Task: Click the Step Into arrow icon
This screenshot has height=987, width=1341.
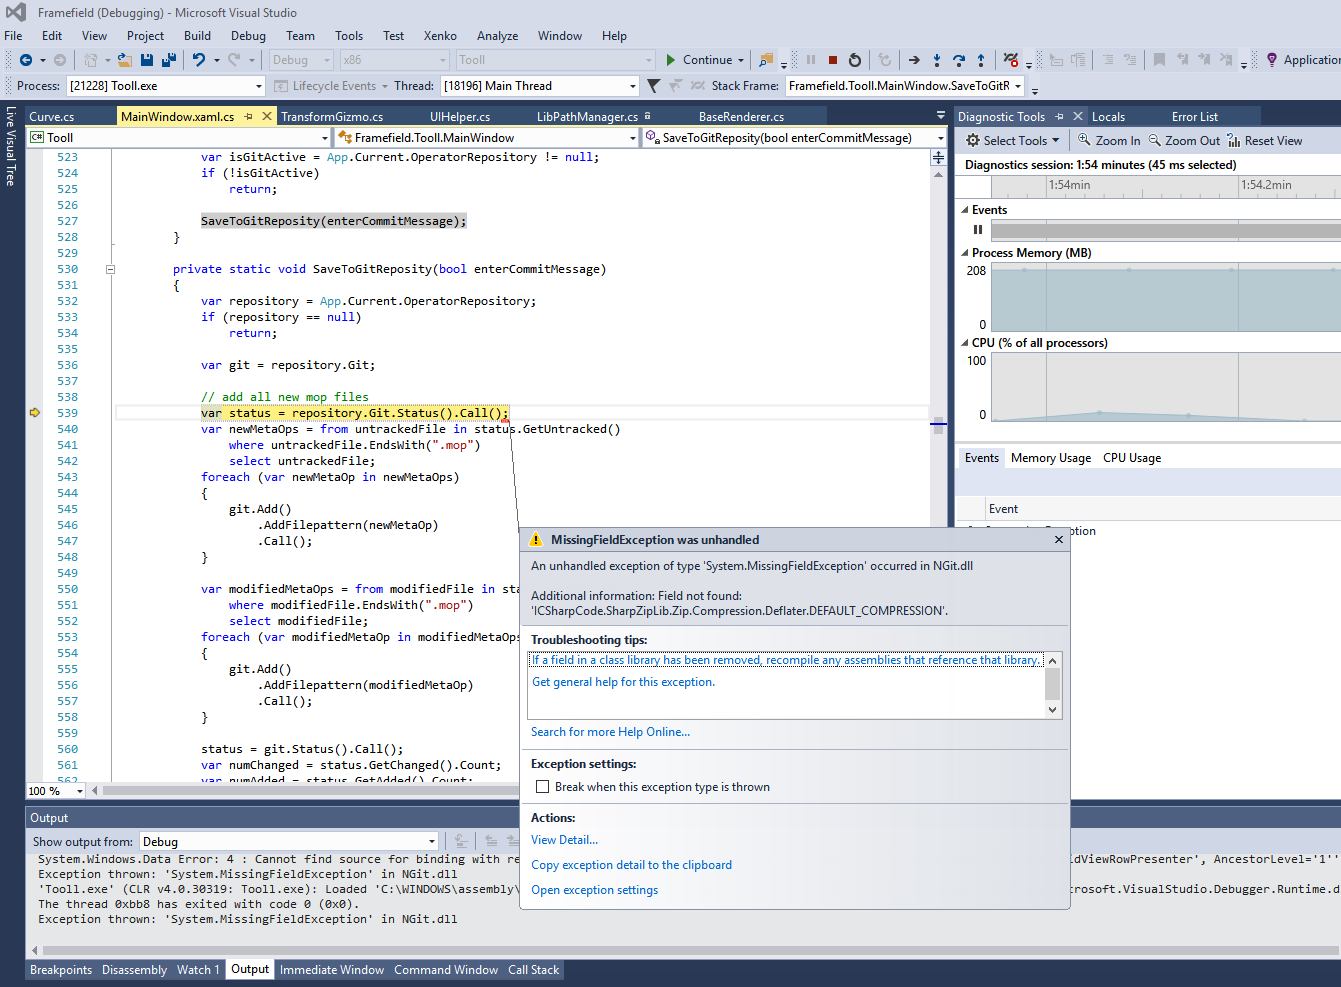Action: [937, 60]
